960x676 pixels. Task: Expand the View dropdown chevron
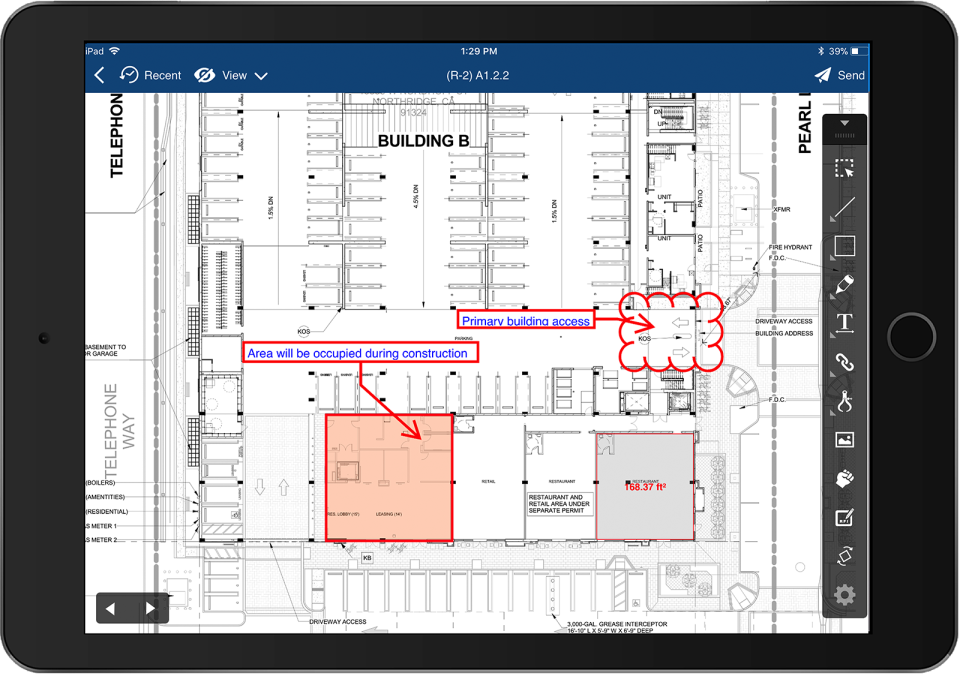(261, 76)
